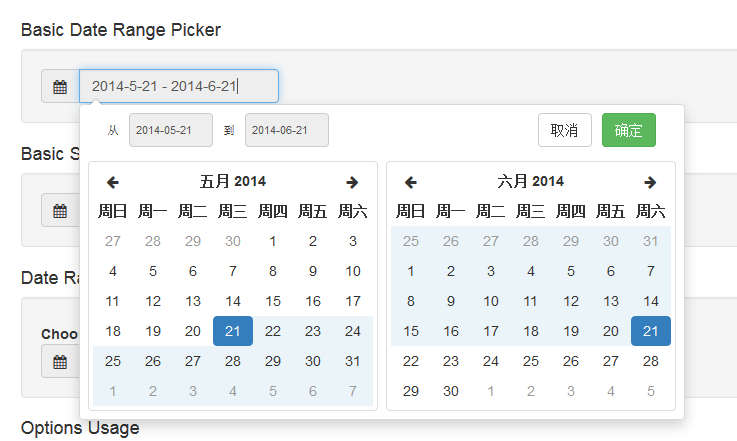Image resolution: width=737 pixels, height=441 pixels.
Task: Click calendar icon beside the date range input
Action: [60, 87]
